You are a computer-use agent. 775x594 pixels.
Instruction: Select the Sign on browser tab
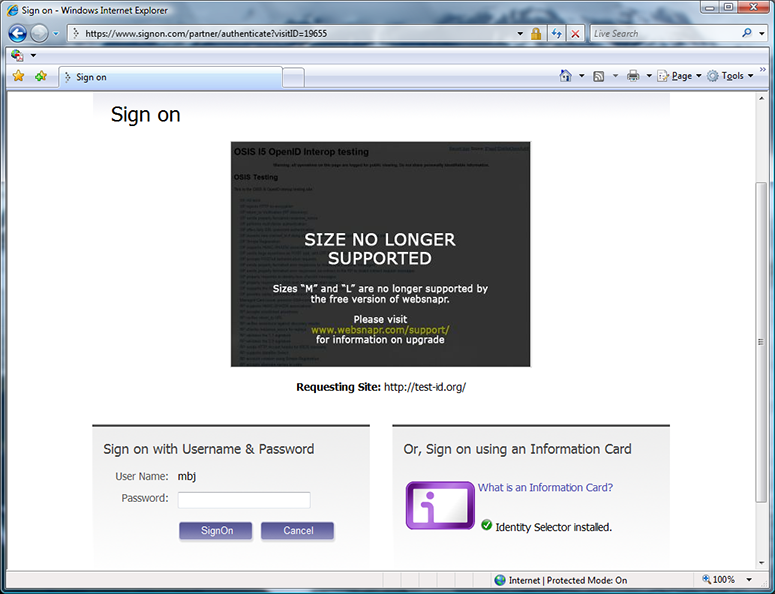pyautogui.click(x=170, y=77)
